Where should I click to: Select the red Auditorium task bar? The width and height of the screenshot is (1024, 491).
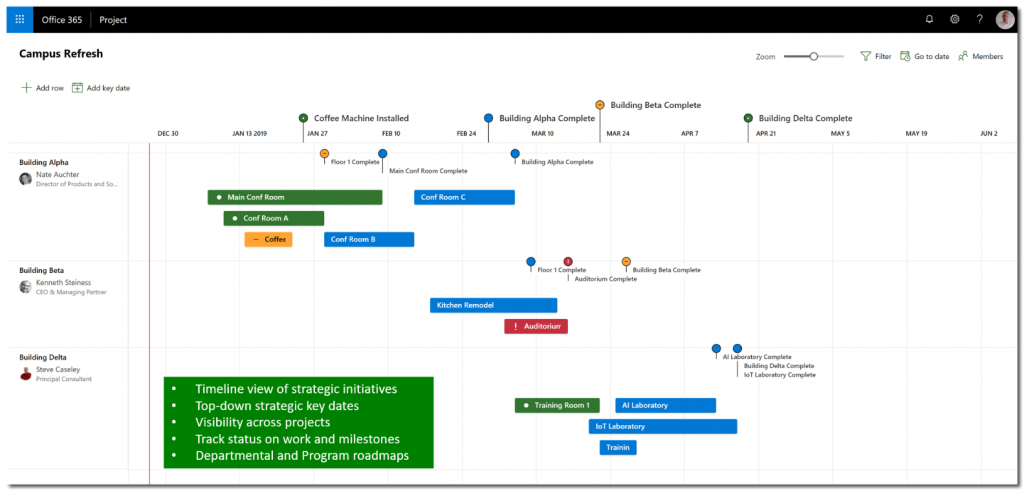(536, 326)
